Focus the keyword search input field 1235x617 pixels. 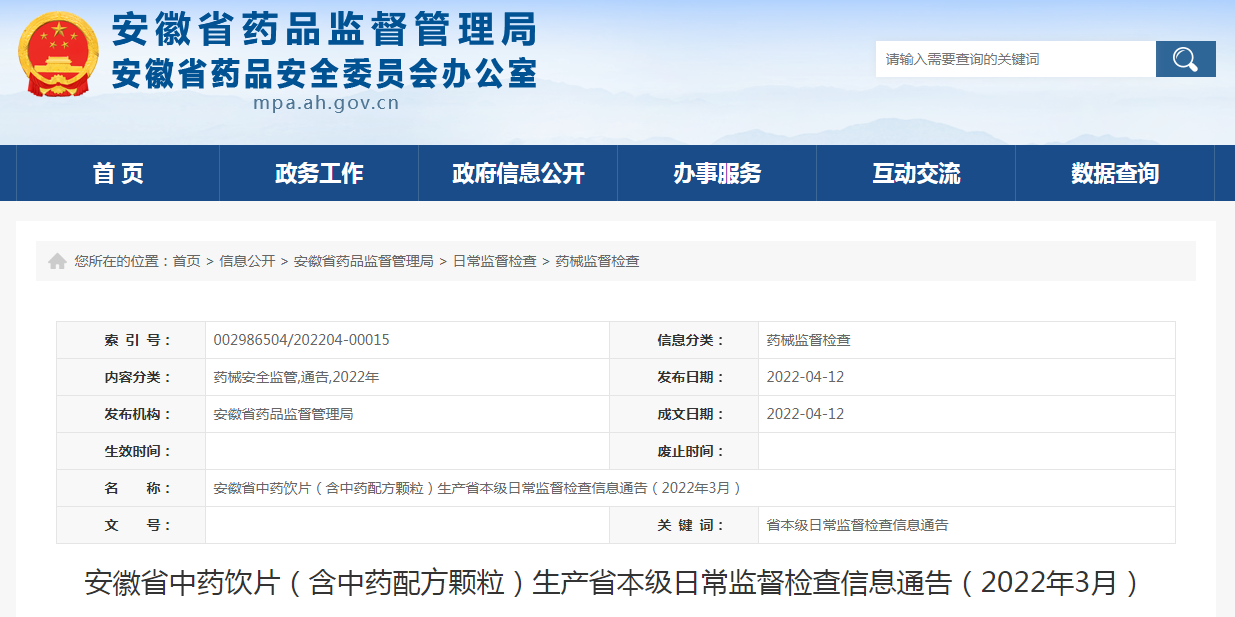tap(1015, 59)
